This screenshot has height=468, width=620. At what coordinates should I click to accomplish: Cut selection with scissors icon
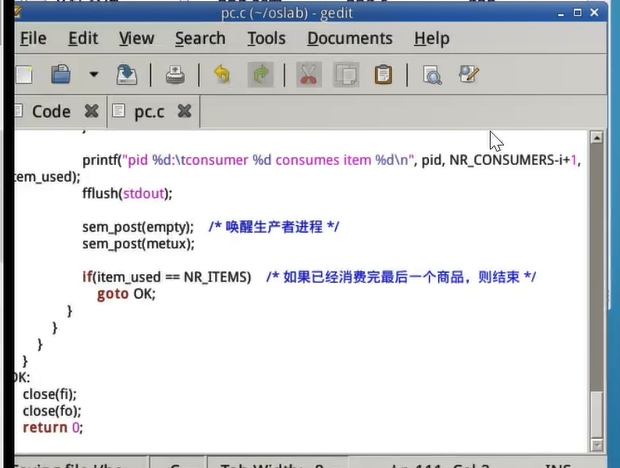point(308,74)
